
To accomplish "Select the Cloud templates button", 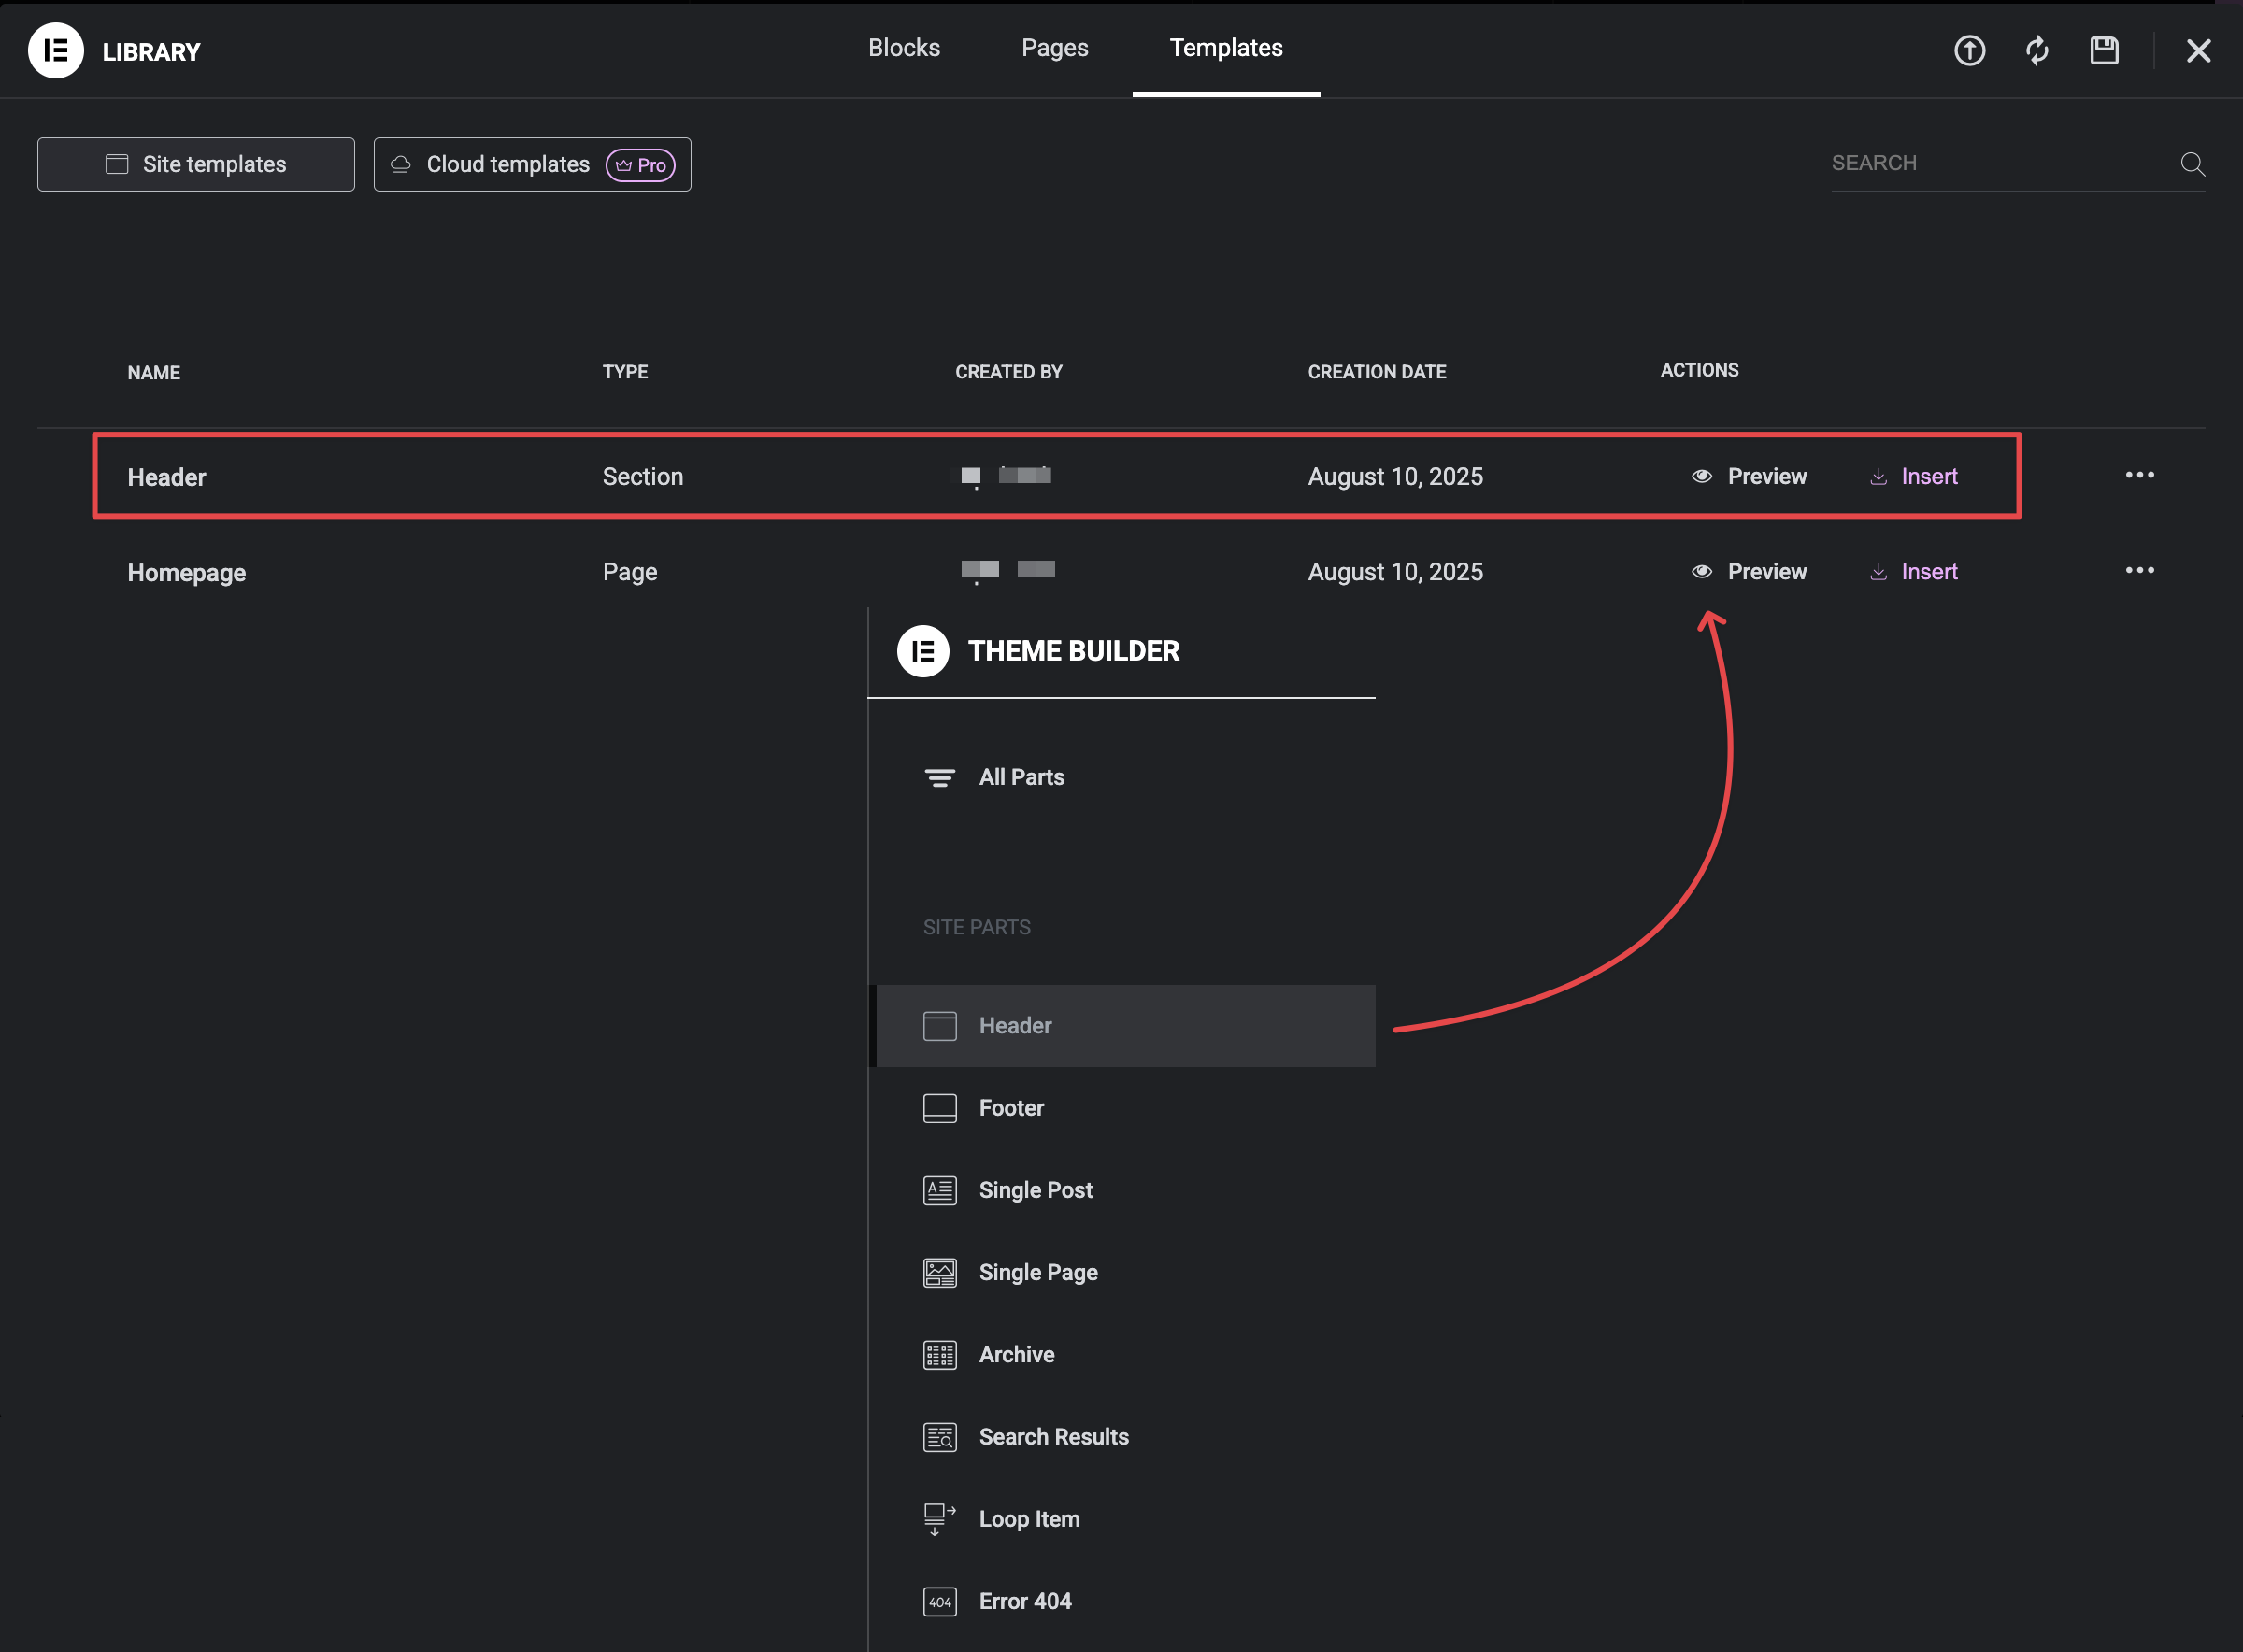I will pos(532,164).
